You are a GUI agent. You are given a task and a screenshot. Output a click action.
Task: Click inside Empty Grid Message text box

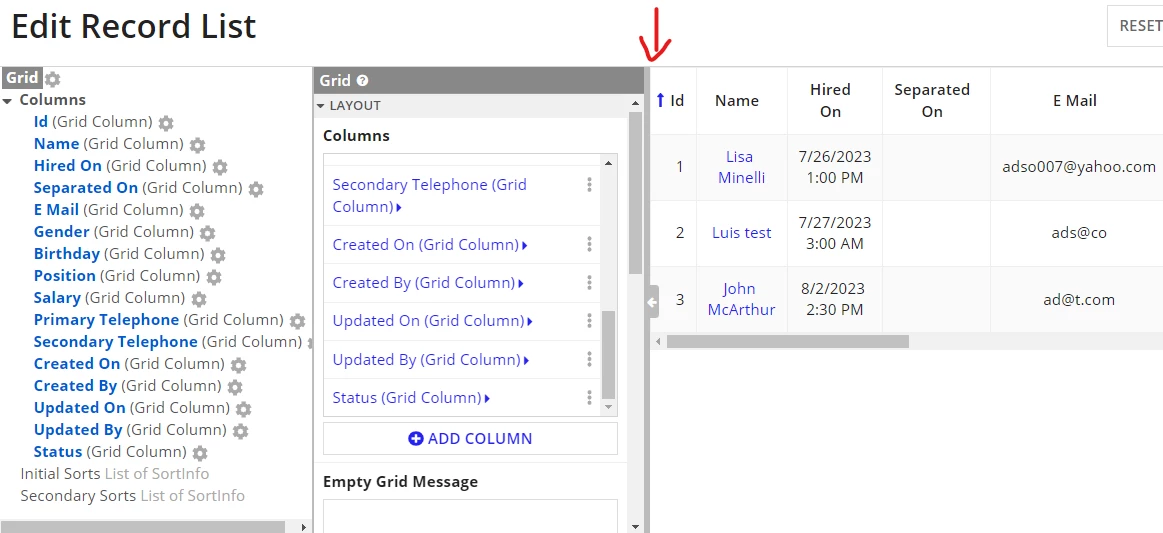[x=470, y=516]
